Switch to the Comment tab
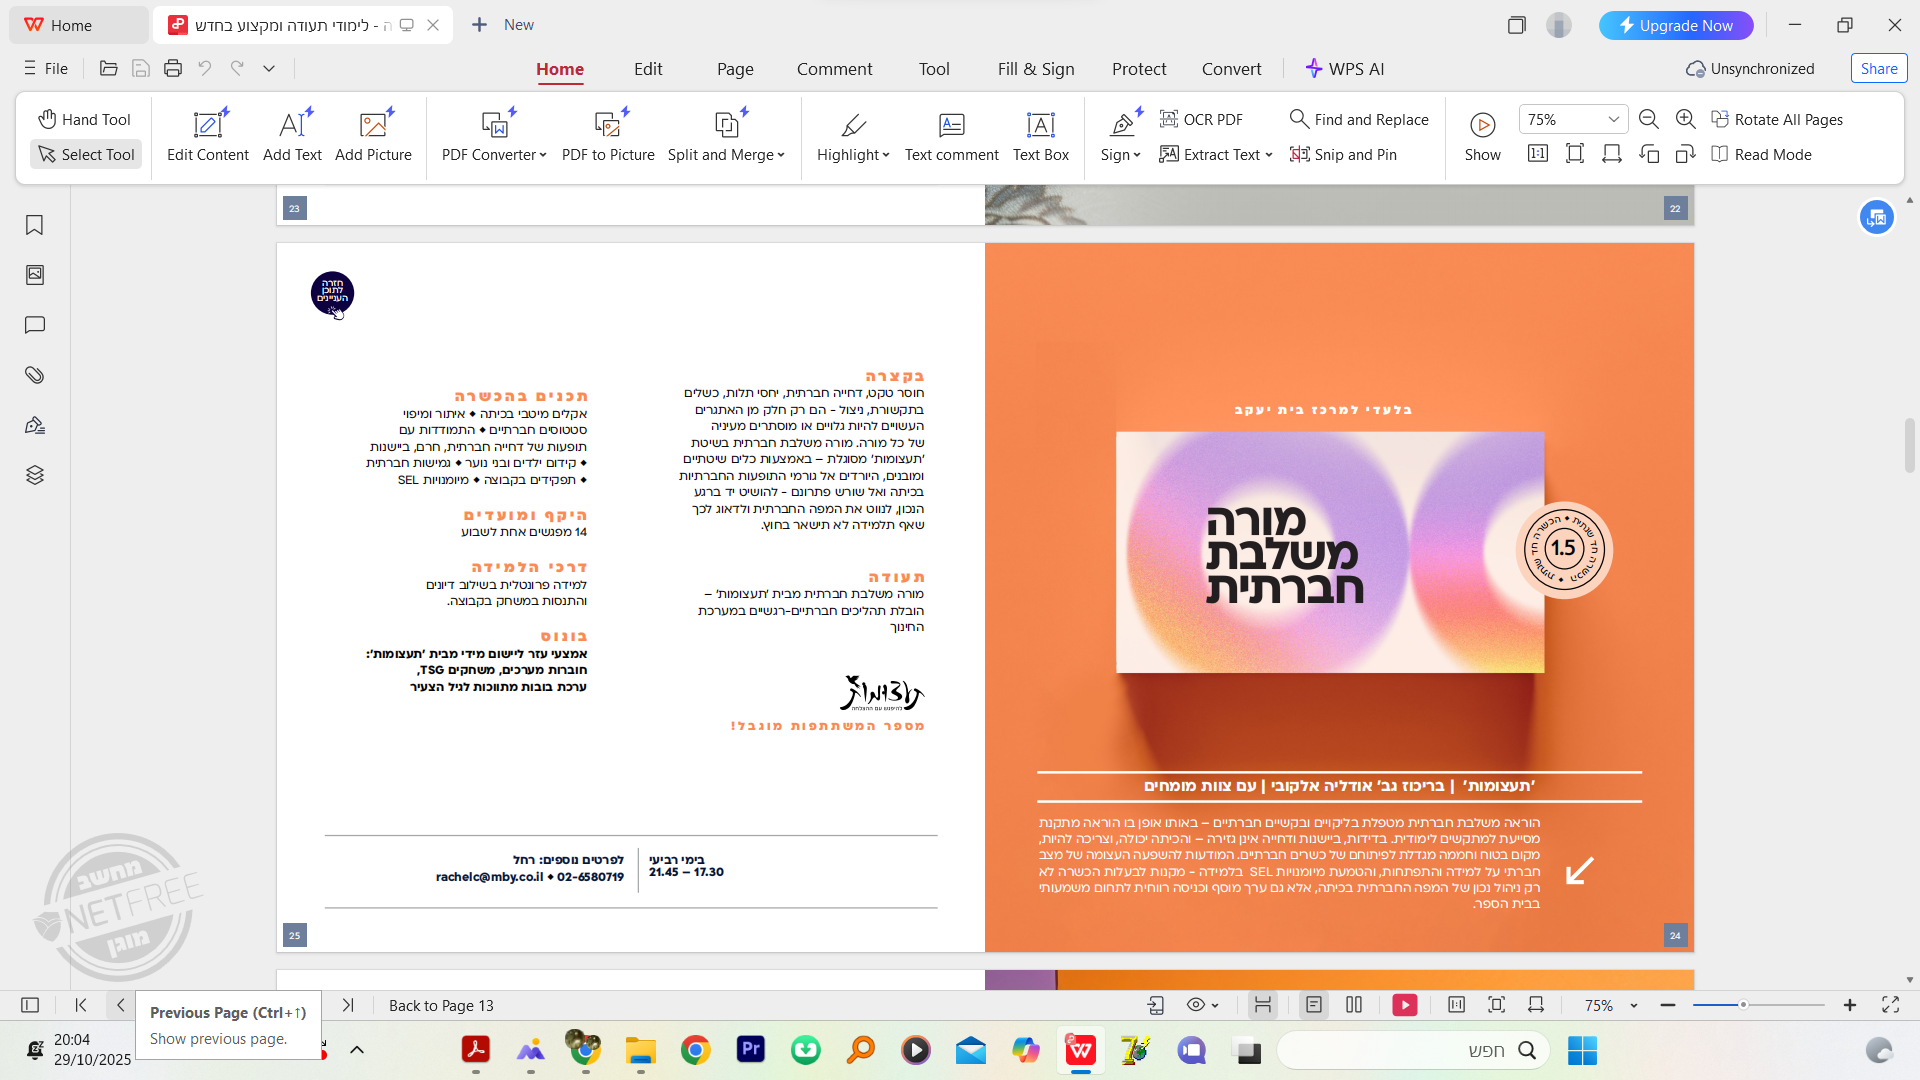 pyautogui.click(x=834, y=69)
